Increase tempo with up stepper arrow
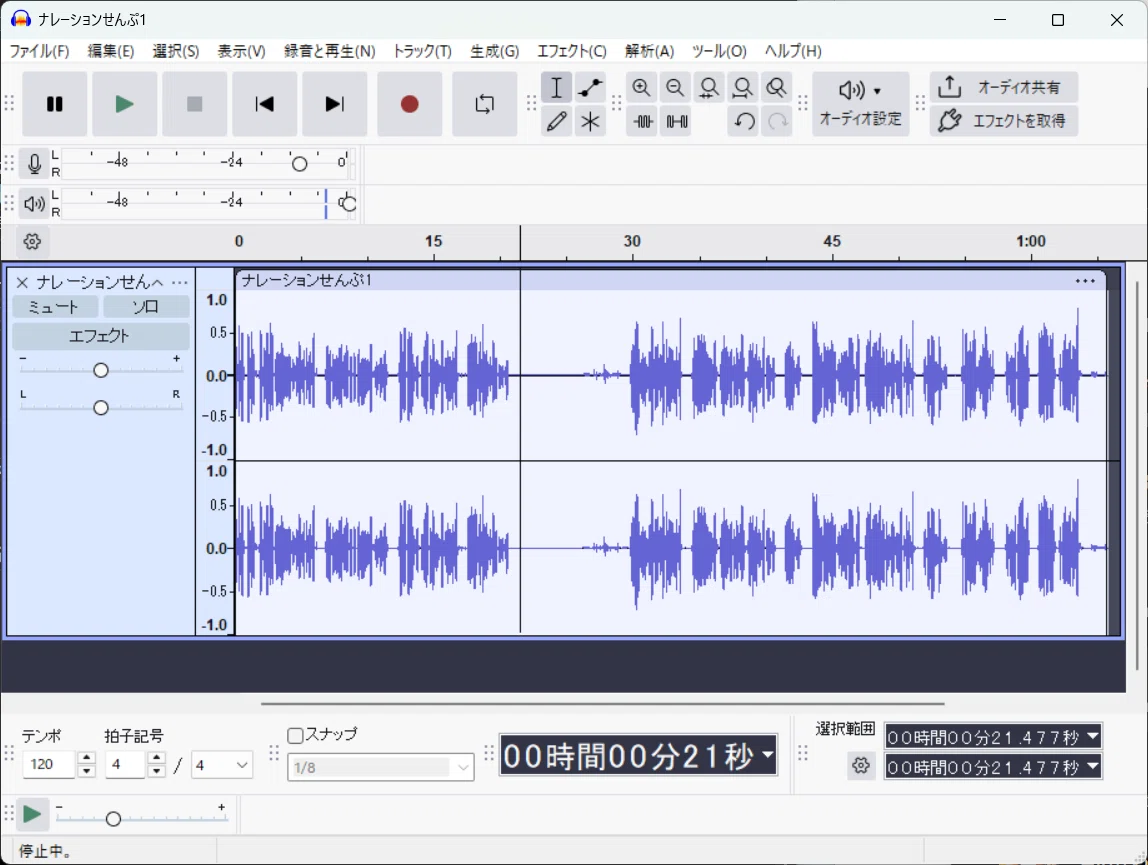Viewport: 1148px width, 865px height. click(x=86, y=758)
